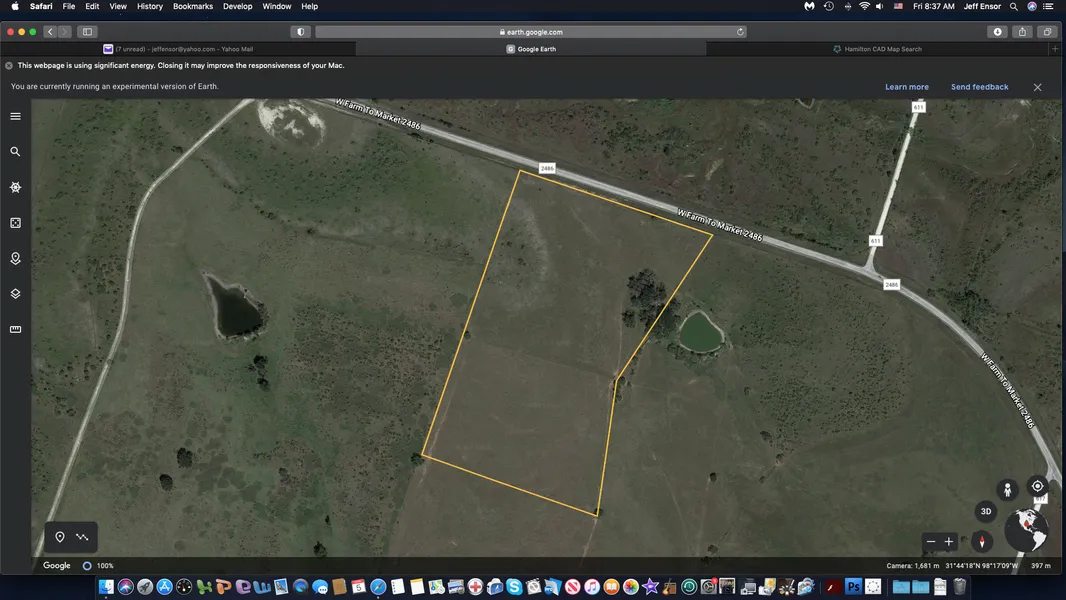Select the Measure ruler tool

coord(15,329)
